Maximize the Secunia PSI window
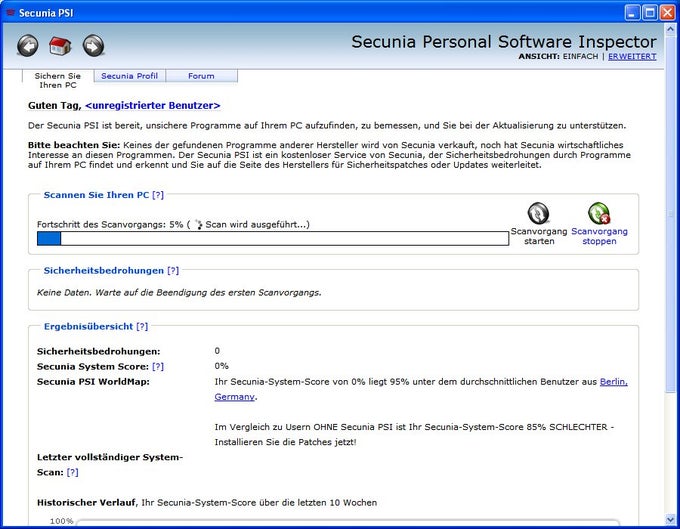Image resolution: width=680 pixels, height=529 pixels. (x=649, y=13)
